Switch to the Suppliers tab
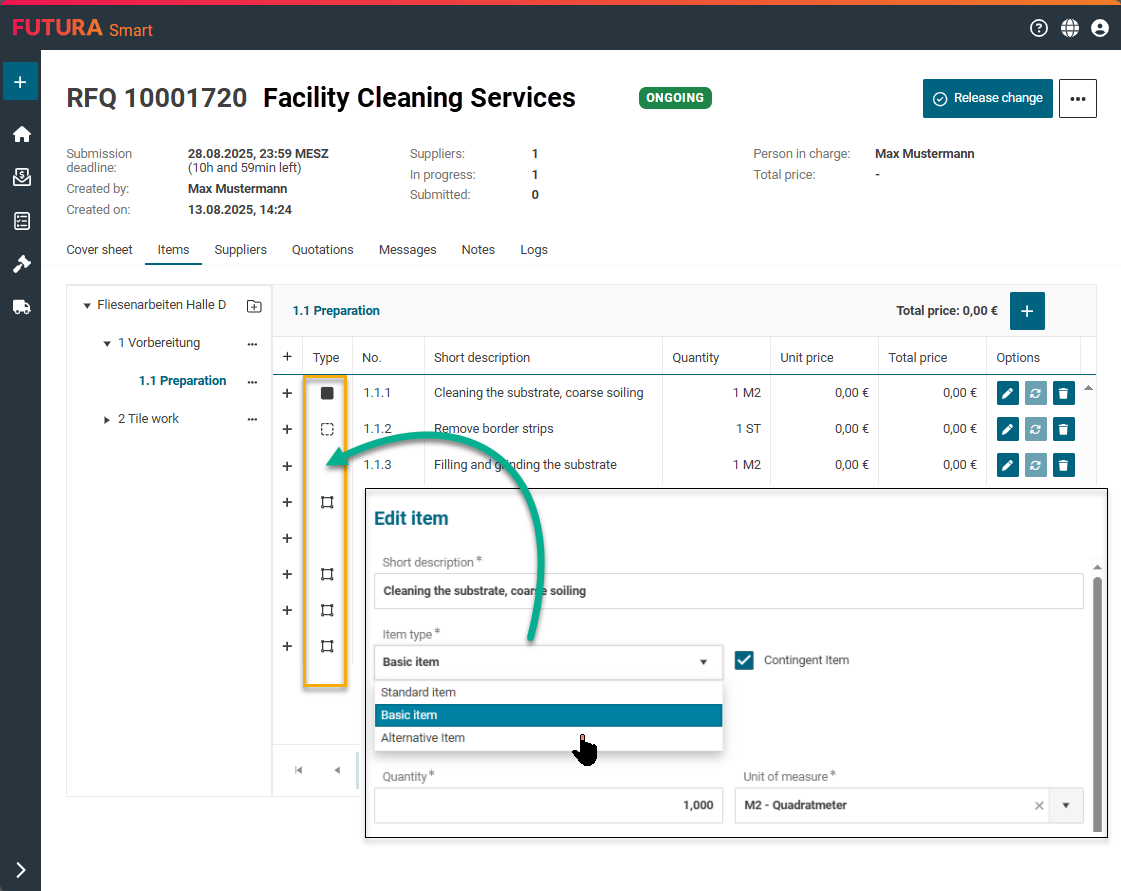This screenshot has height=891, width=1121. tap(240, 250)
